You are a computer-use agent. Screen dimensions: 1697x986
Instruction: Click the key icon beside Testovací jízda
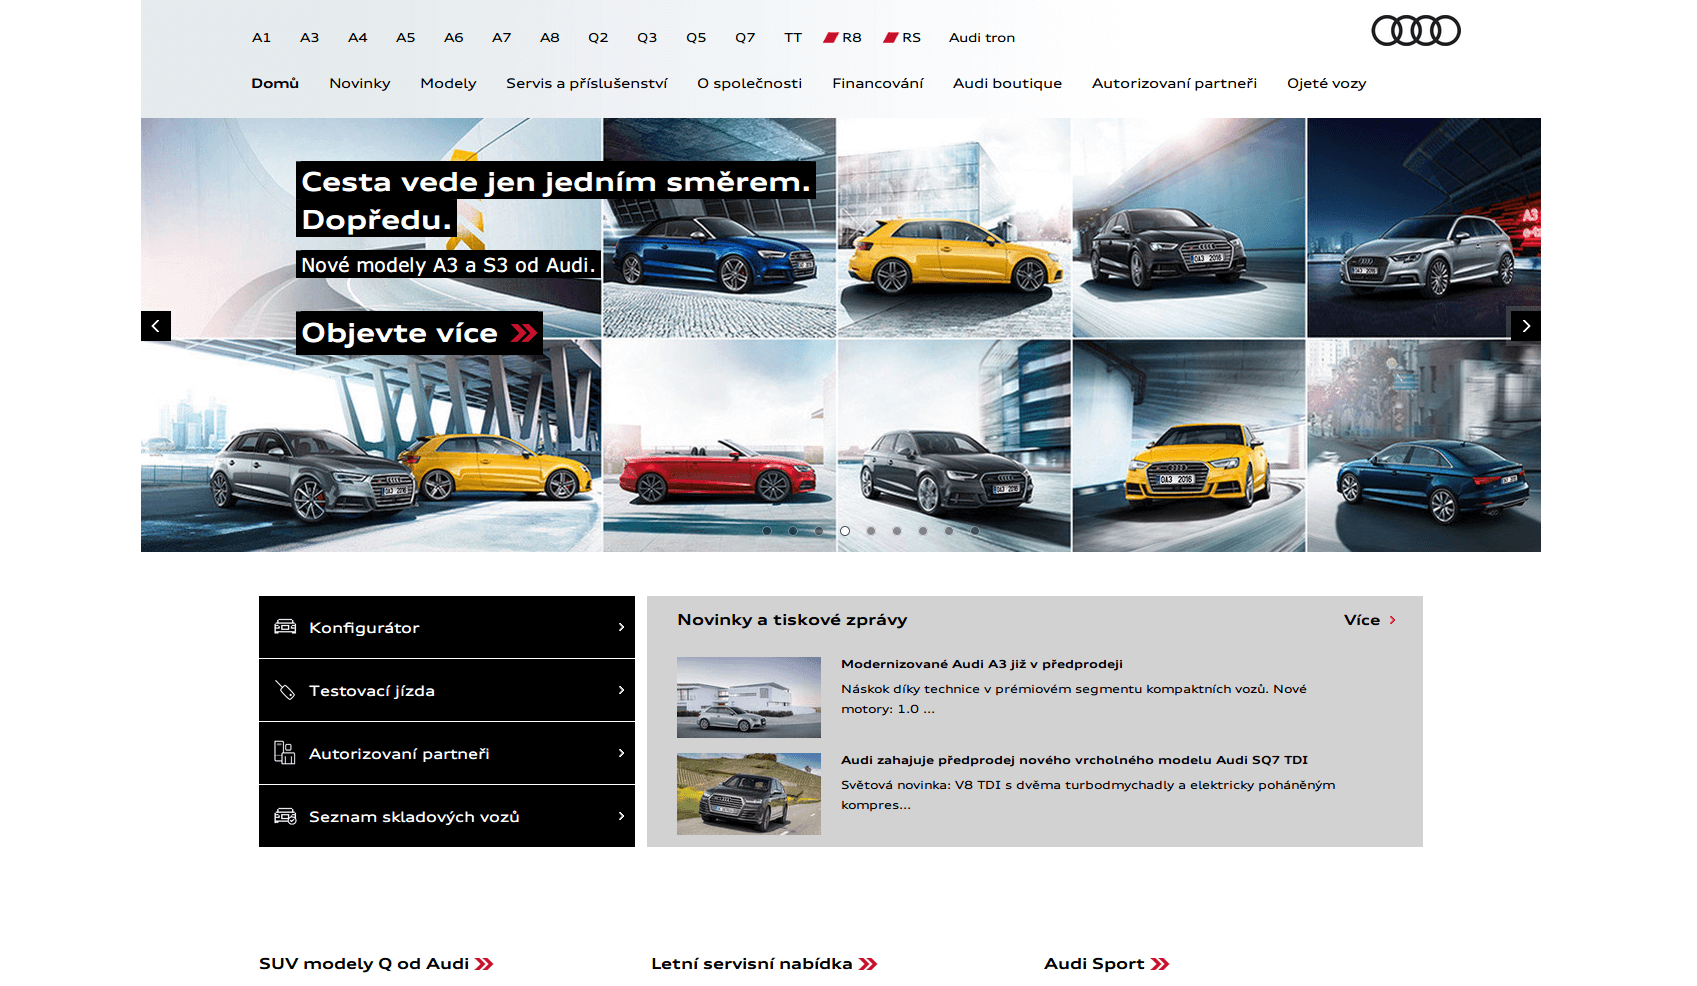click(285, 690)
